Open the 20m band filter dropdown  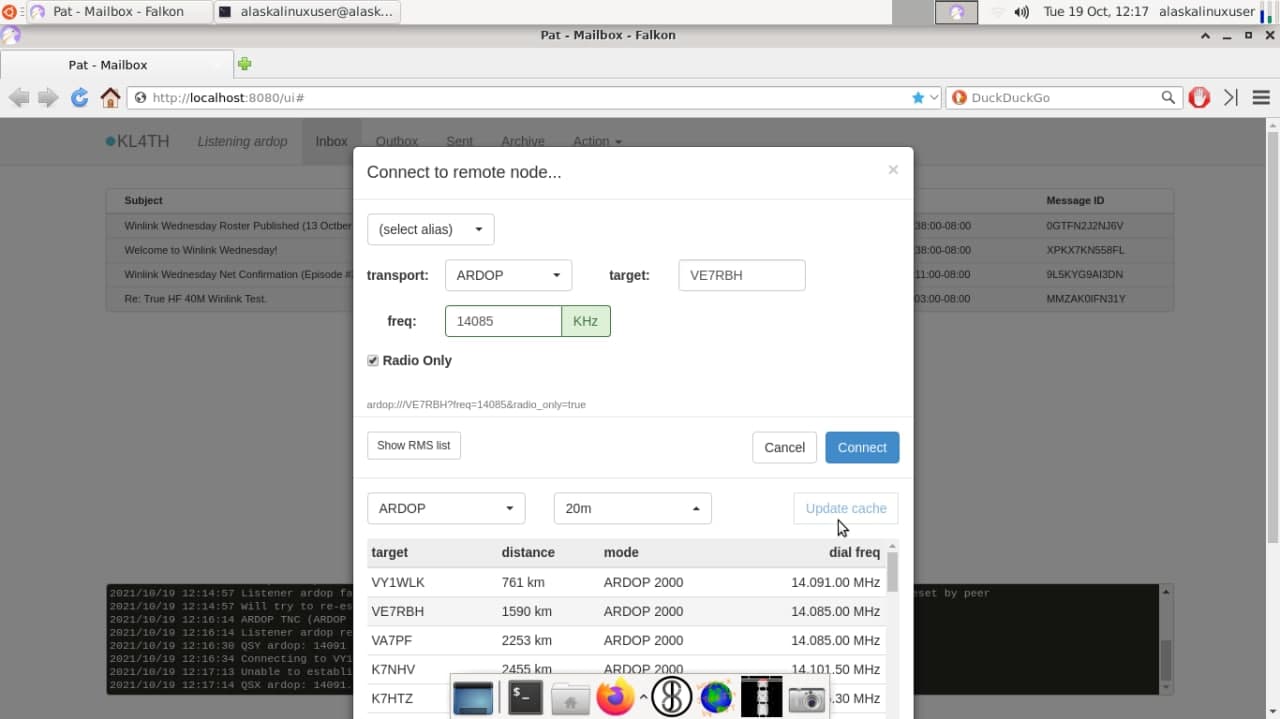pos(632,508)
